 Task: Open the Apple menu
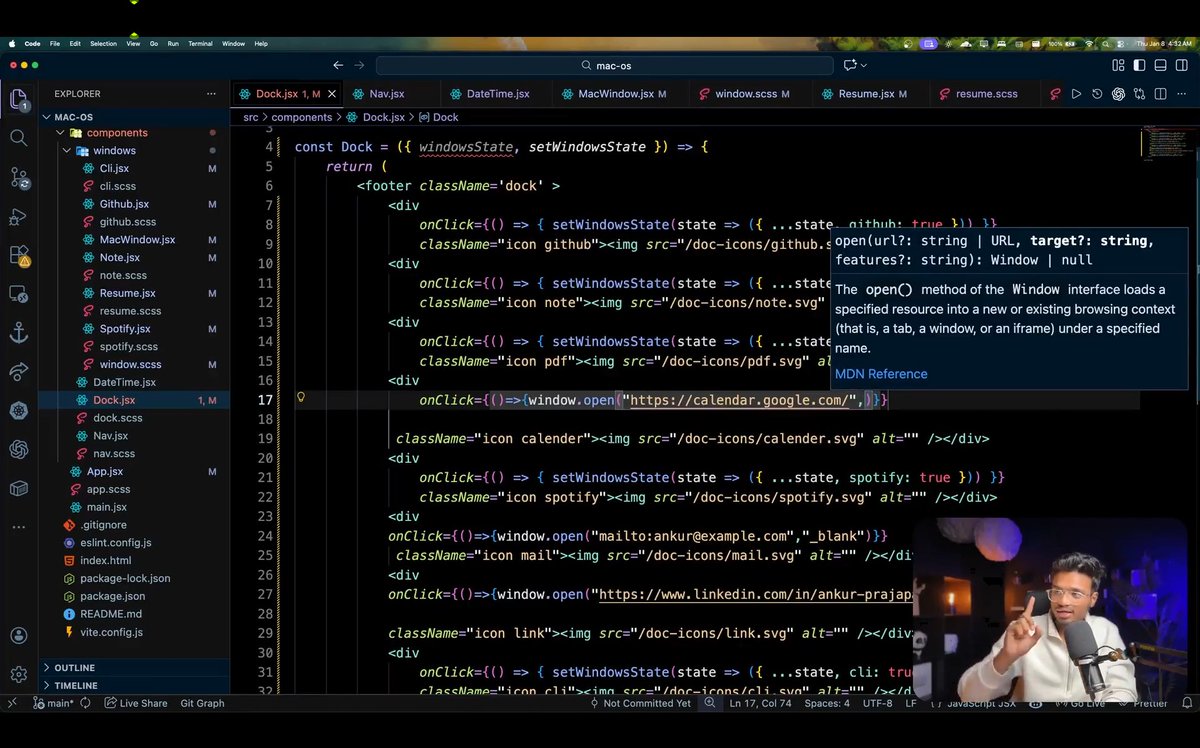(10, 44)
